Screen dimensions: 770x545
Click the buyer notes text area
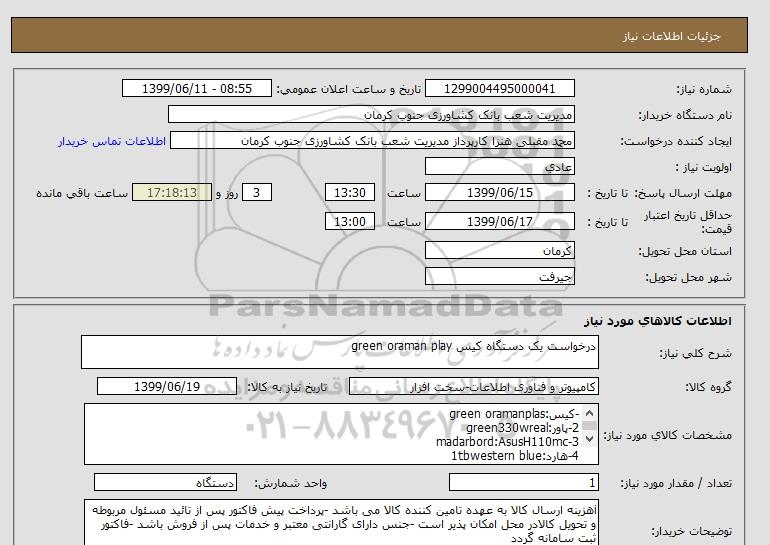coord(341,523)
